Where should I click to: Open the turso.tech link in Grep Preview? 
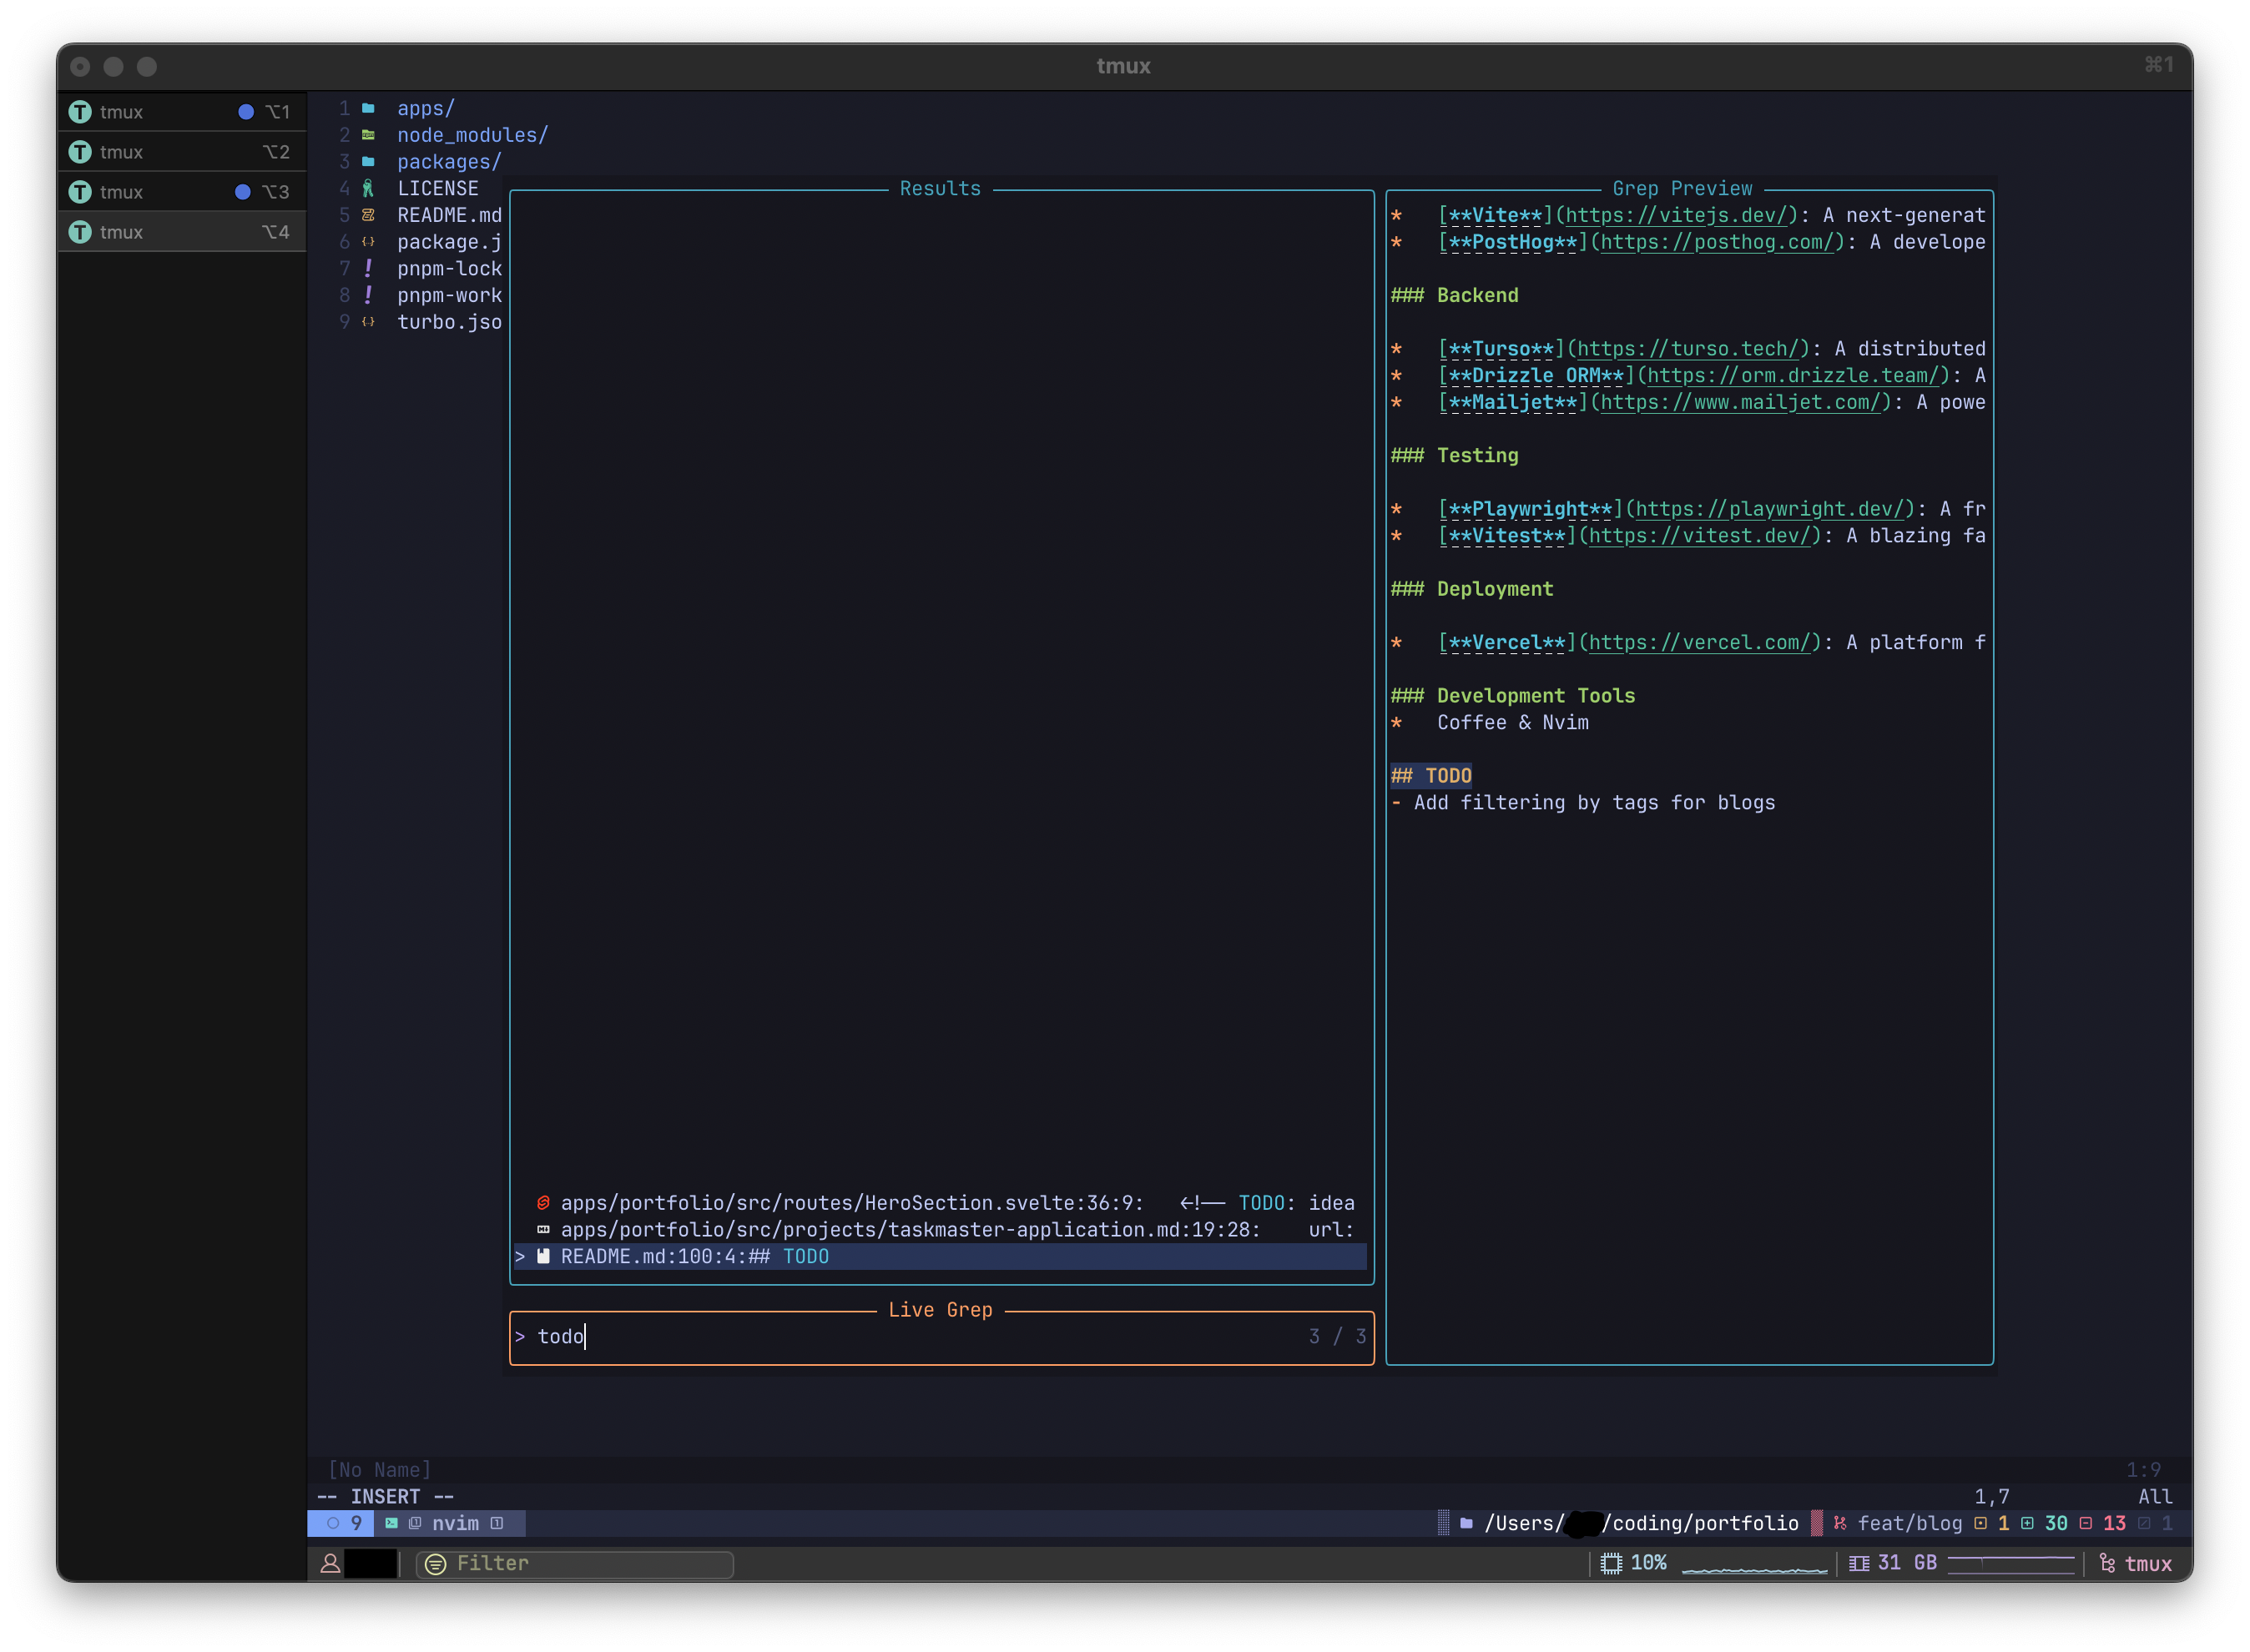1687,349
